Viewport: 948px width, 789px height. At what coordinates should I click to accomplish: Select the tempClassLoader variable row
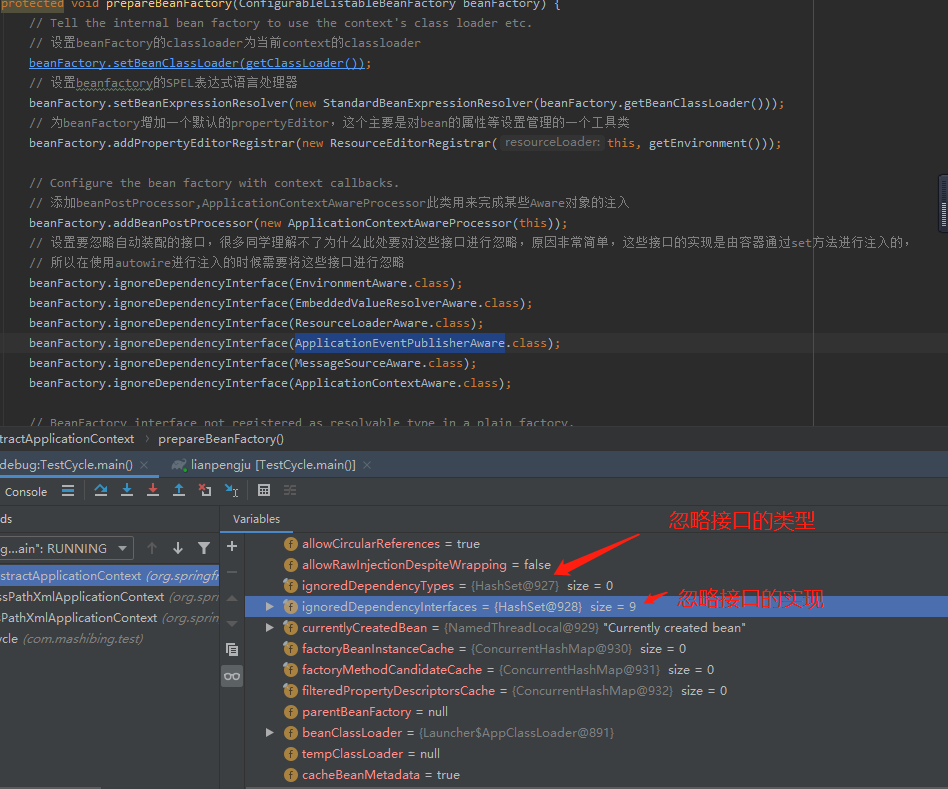coord(596,754)
